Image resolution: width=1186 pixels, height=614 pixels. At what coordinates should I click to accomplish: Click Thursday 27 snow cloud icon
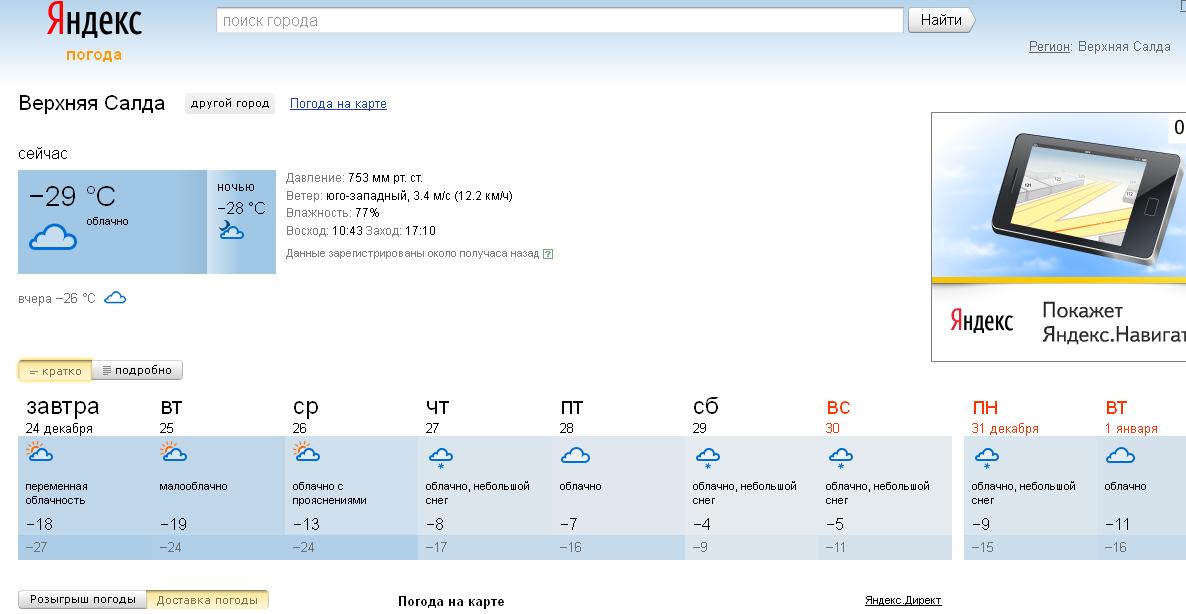tap(441, 457)
